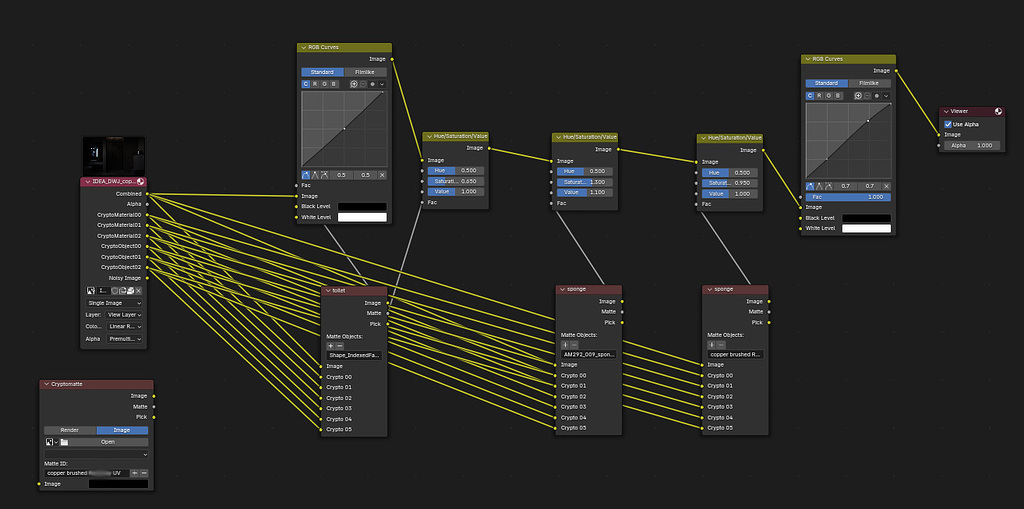Click the copper brushed UV Matte ID field
The height and width of the screenshot is (509, 1024).
(87, 473)
